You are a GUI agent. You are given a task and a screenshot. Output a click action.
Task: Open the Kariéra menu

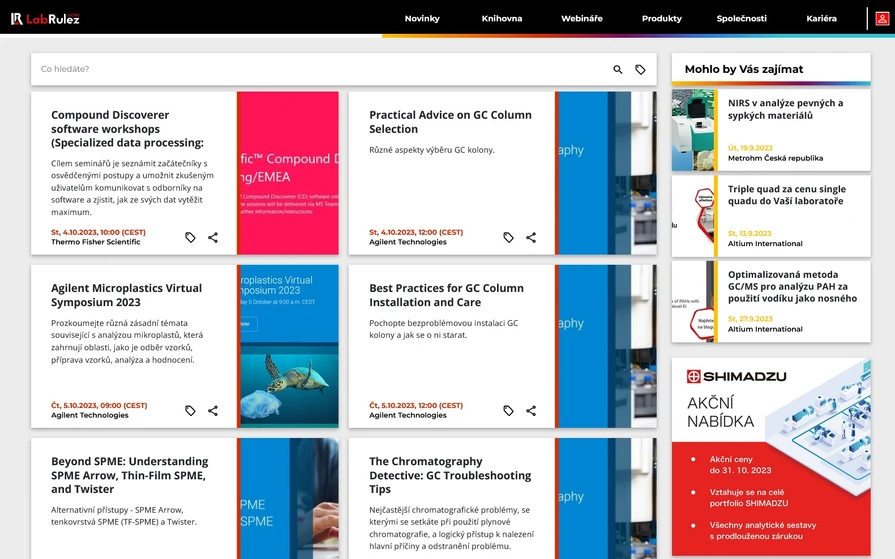pos(821,18)
